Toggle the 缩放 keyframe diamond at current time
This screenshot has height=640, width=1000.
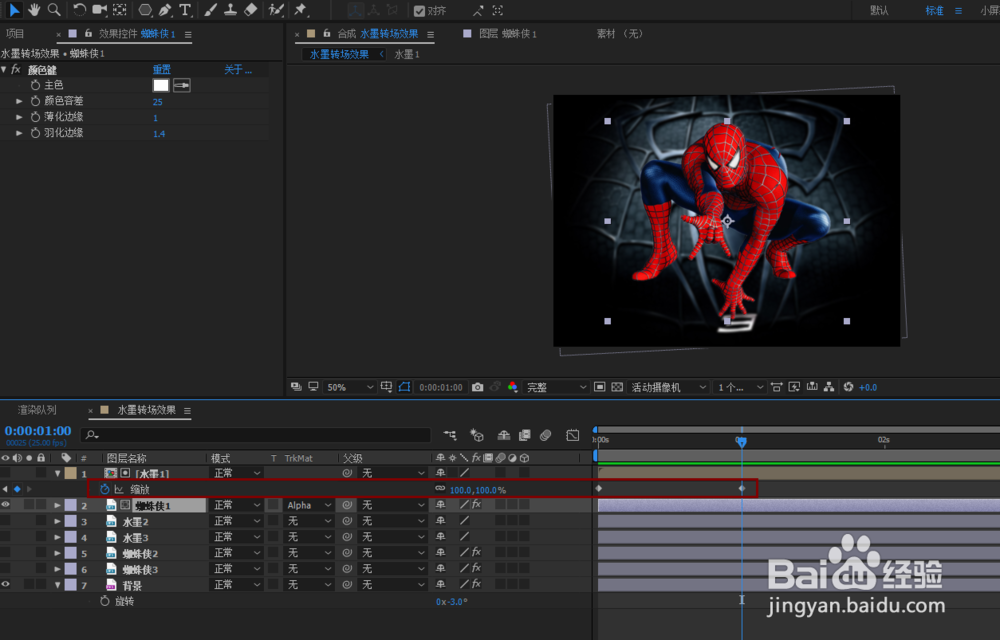pyautogui.click(x=17, y=489)
